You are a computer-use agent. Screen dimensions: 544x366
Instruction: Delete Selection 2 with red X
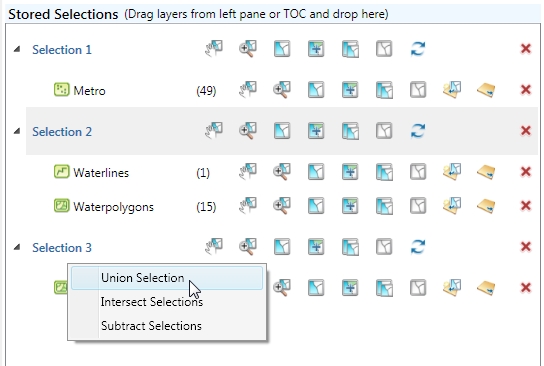point(526,131)
